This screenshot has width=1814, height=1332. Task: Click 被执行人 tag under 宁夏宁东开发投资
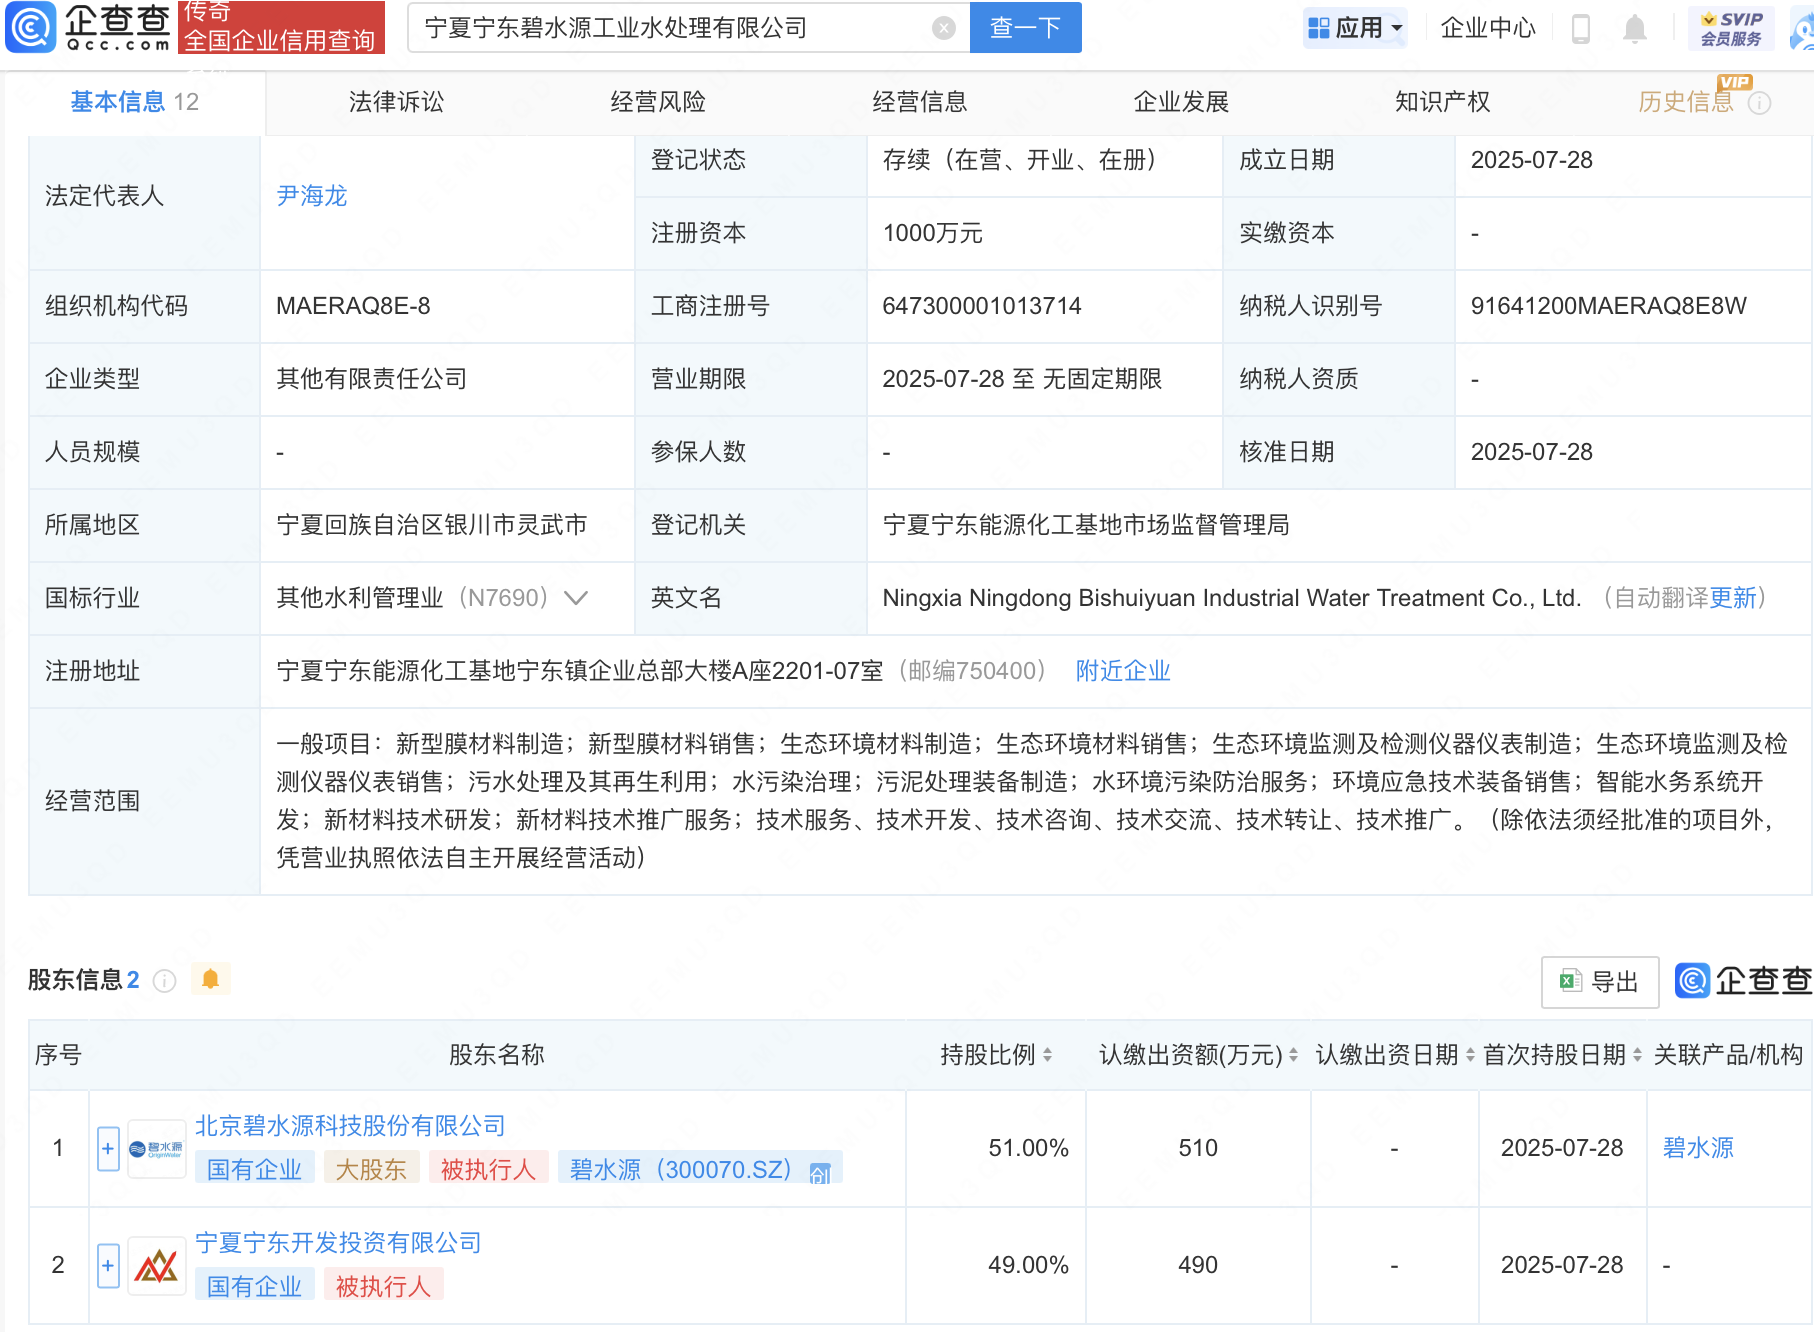click(x=383, y=1287)
